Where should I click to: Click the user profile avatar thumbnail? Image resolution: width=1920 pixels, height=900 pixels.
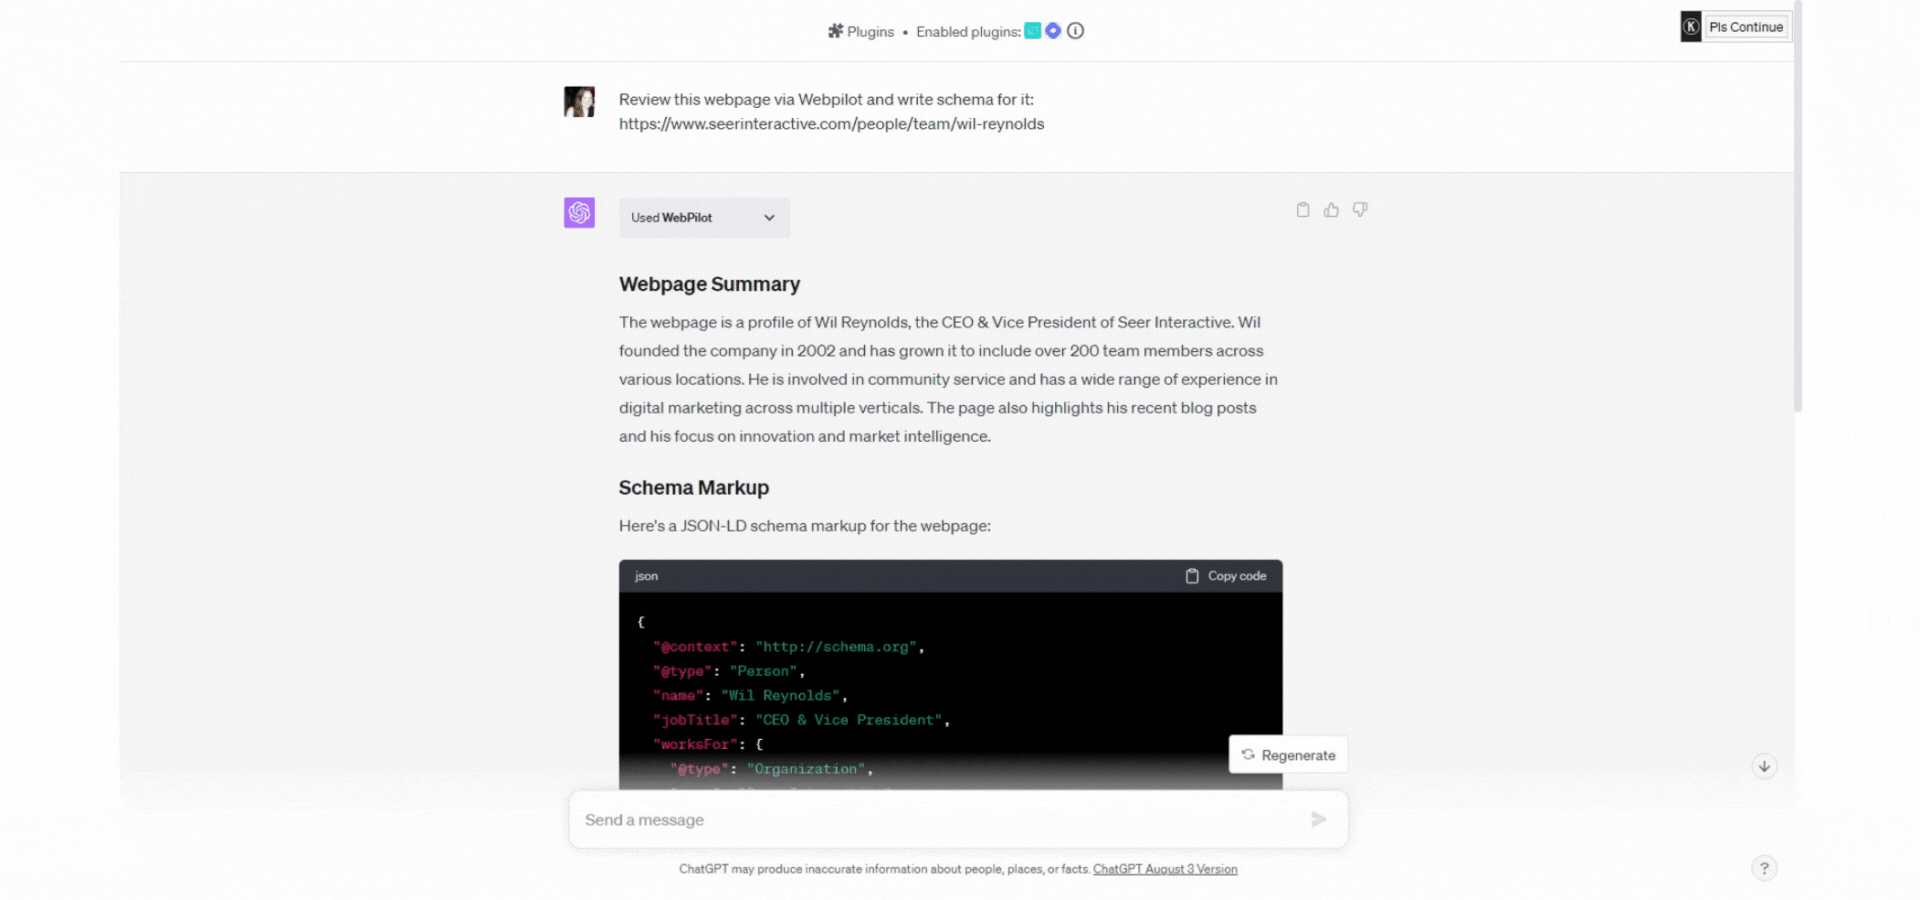click(x=579, y=101)
